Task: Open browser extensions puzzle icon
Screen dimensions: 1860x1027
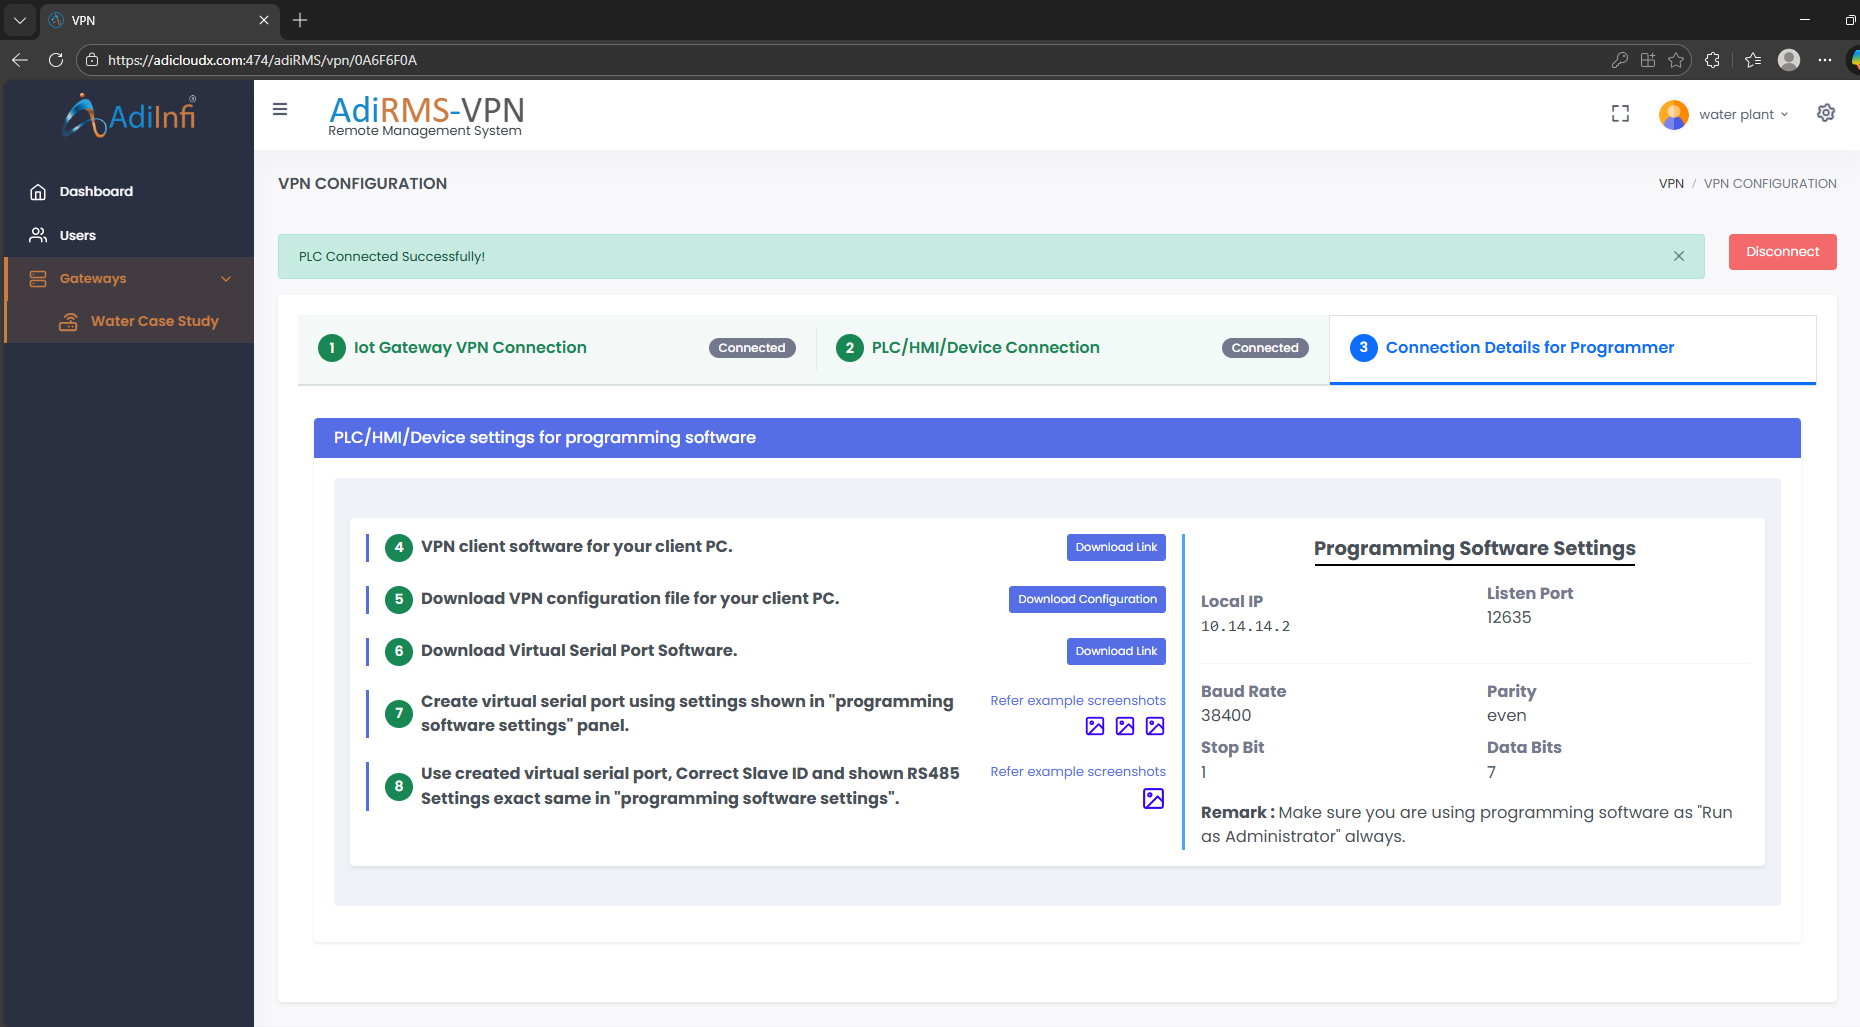Action: point(1712,60)
